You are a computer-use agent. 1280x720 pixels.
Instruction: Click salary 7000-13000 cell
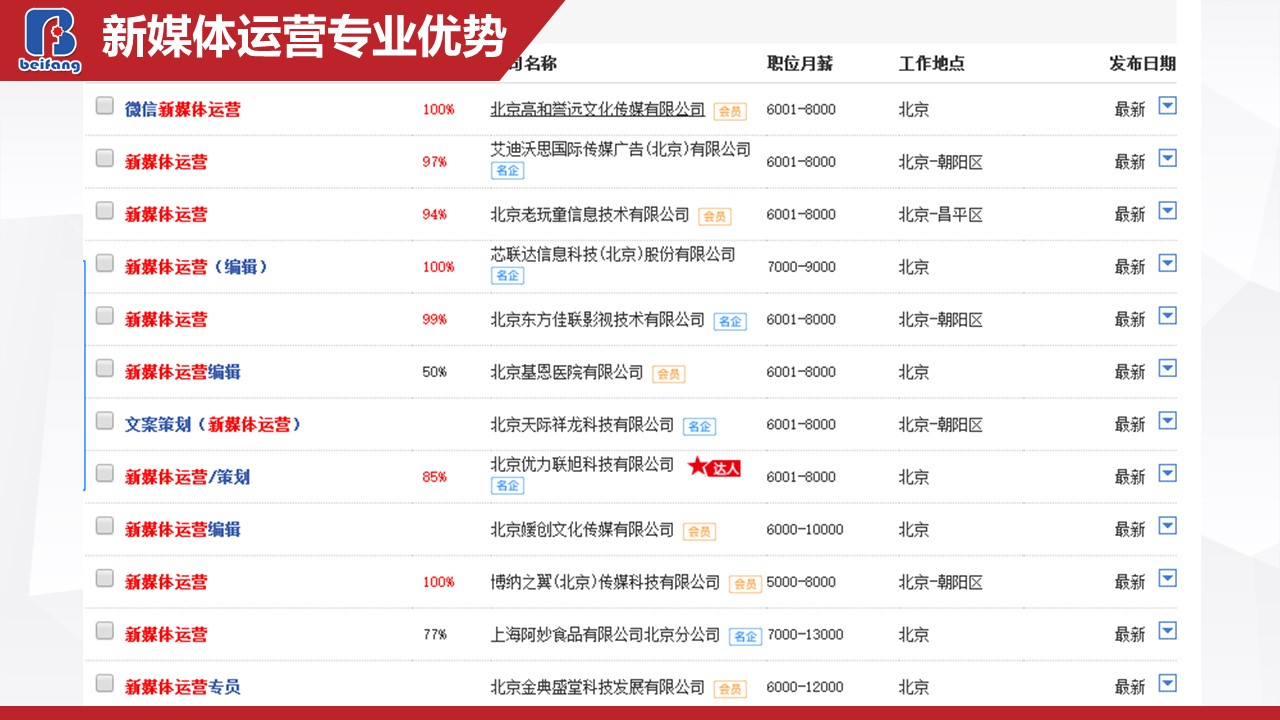click(x=805, y=634)
